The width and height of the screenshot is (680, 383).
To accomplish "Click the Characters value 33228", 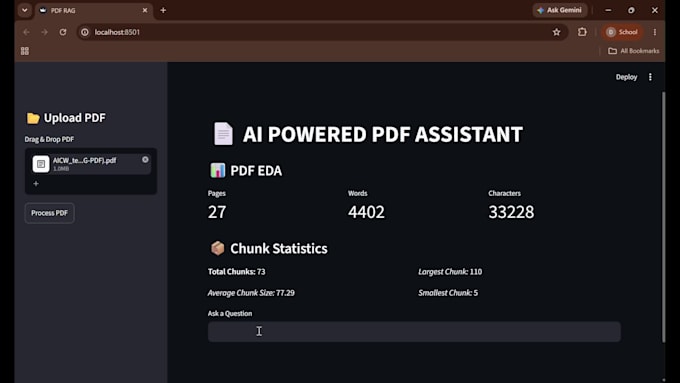I will pos(511,212).
